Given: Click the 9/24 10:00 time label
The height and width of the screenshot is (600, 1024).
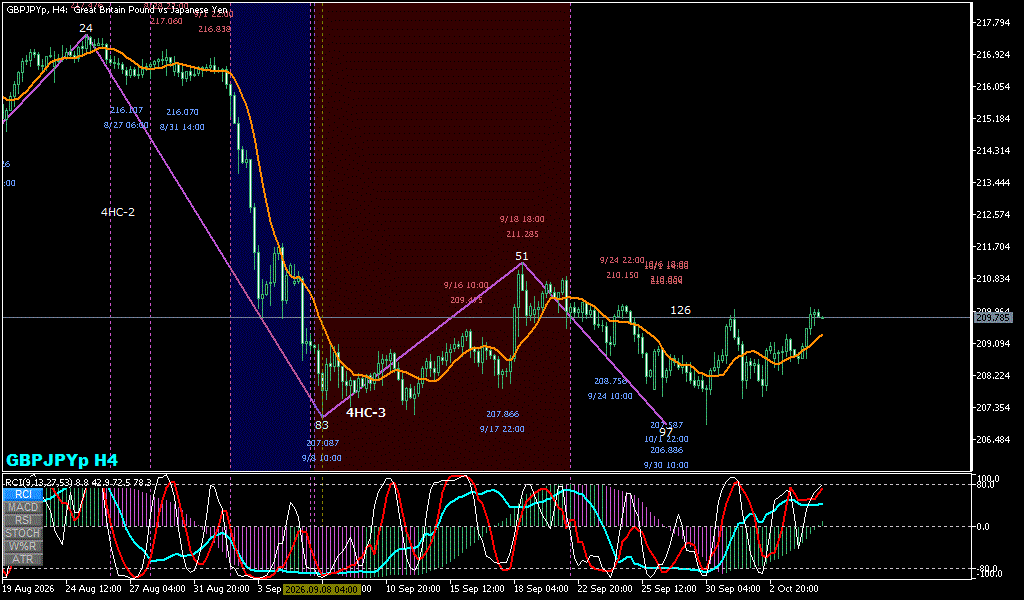Looking at the screenshot, I should (610, 396).
